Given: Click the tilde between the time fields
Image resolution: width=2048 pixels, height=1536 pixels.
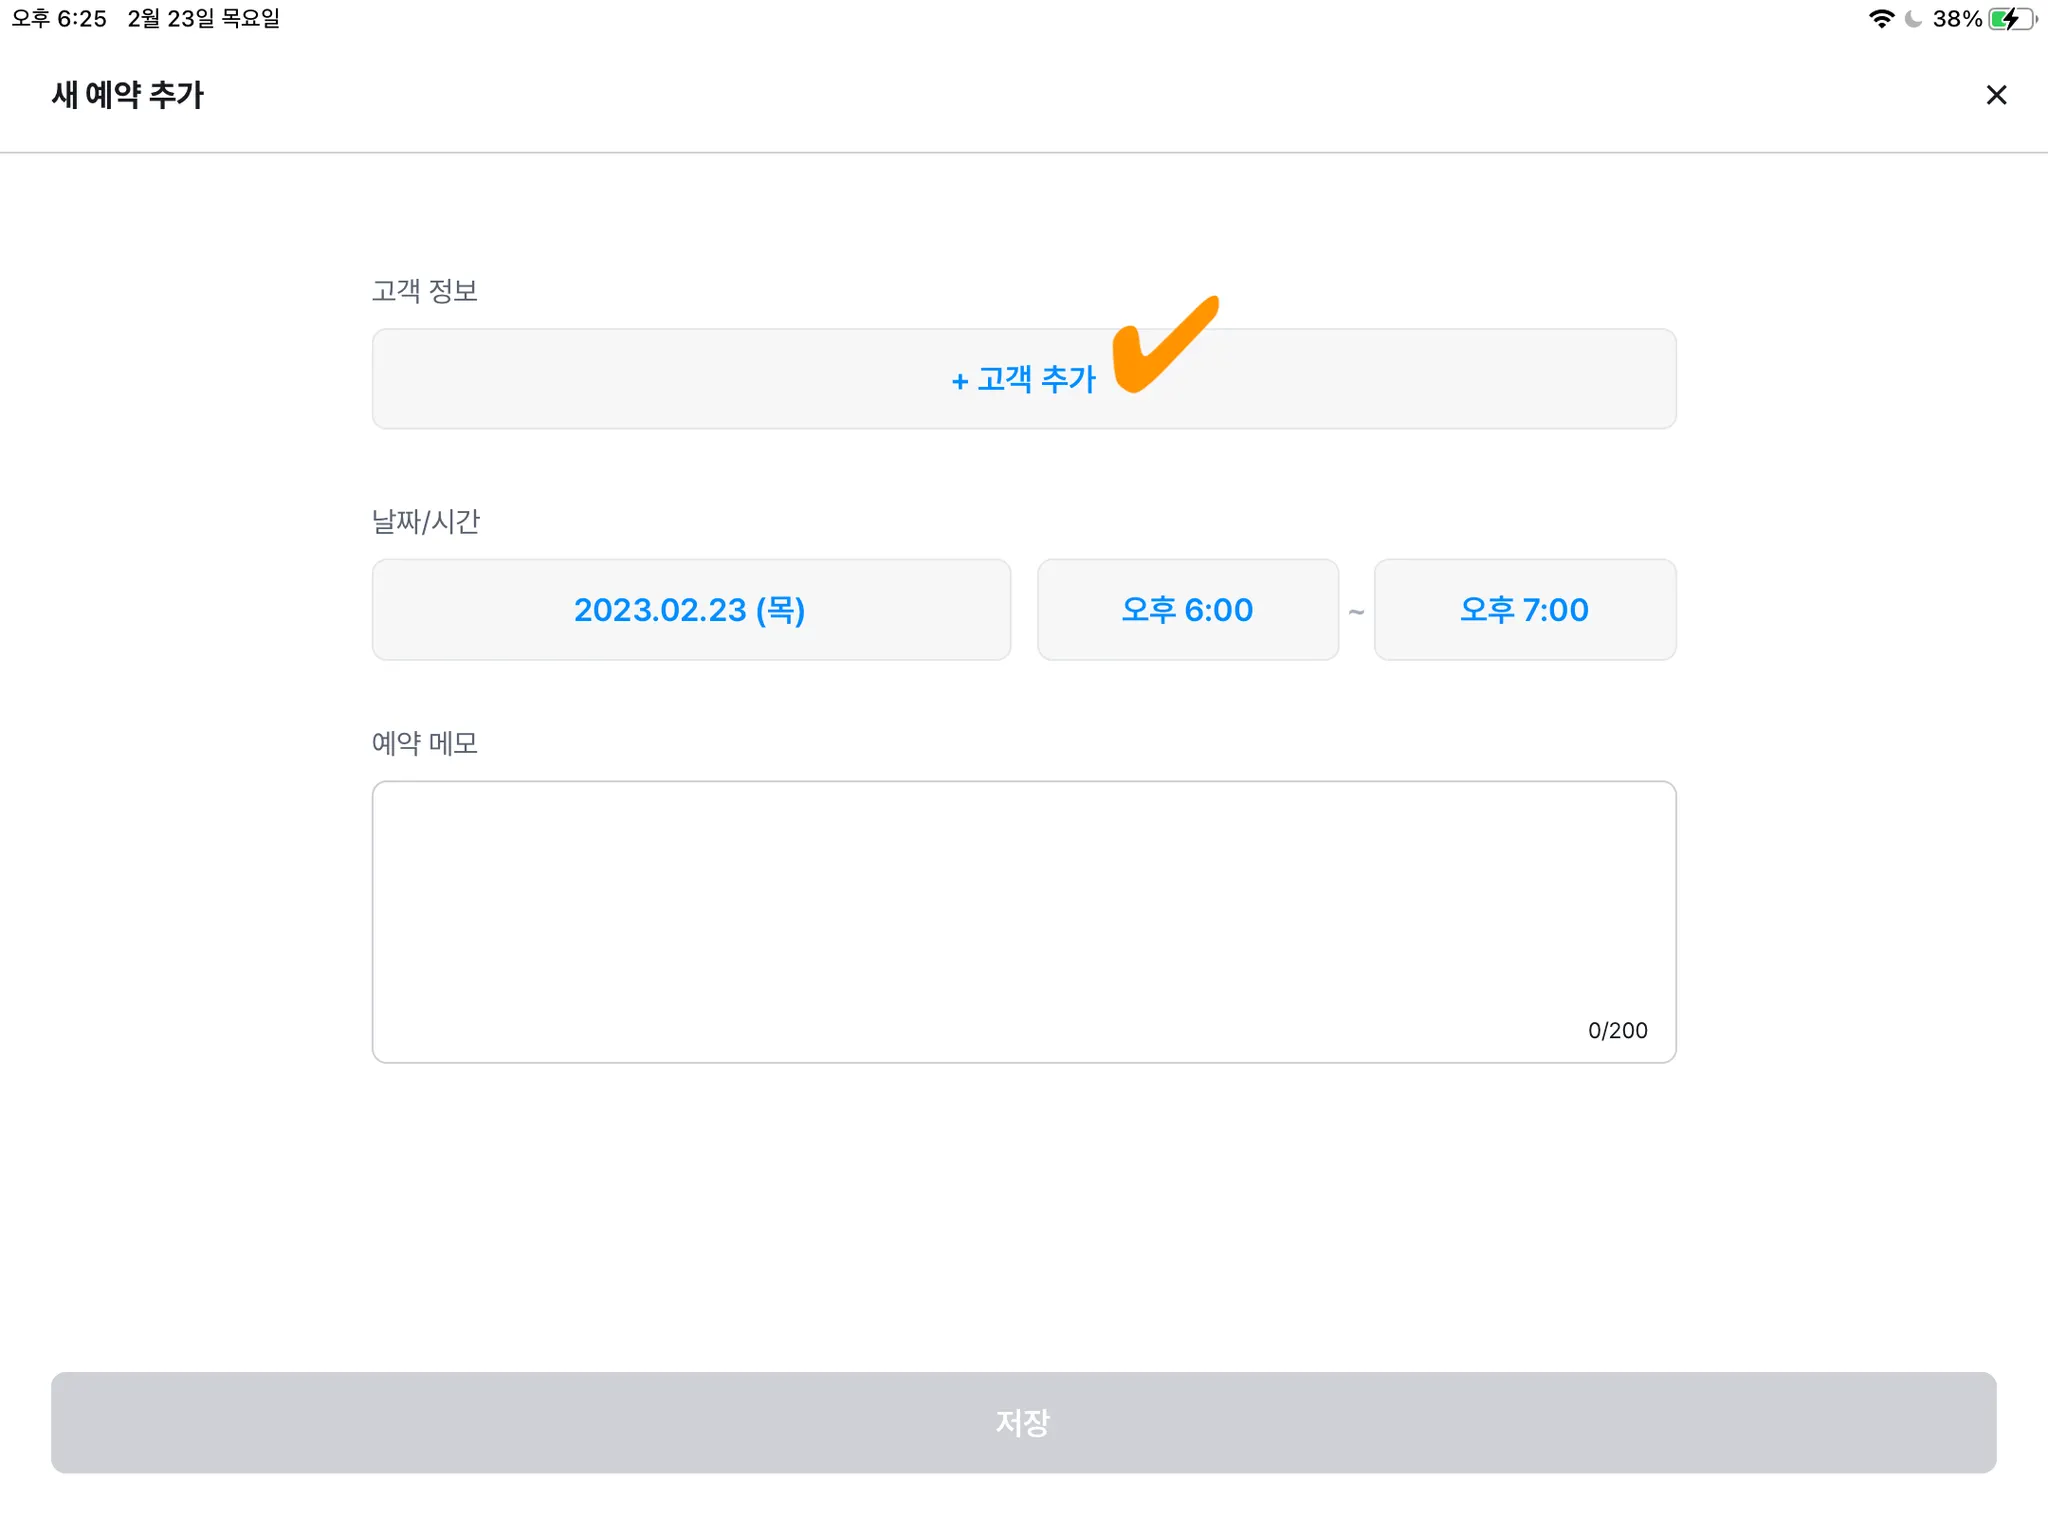Looking at the screenshot, I should 1356,611.
